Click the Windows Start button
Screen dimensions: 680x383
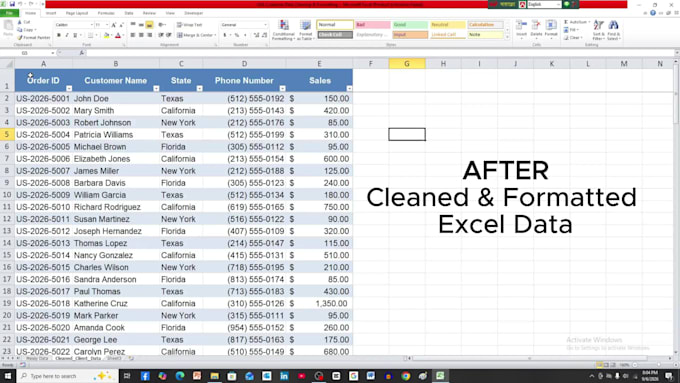8,376
